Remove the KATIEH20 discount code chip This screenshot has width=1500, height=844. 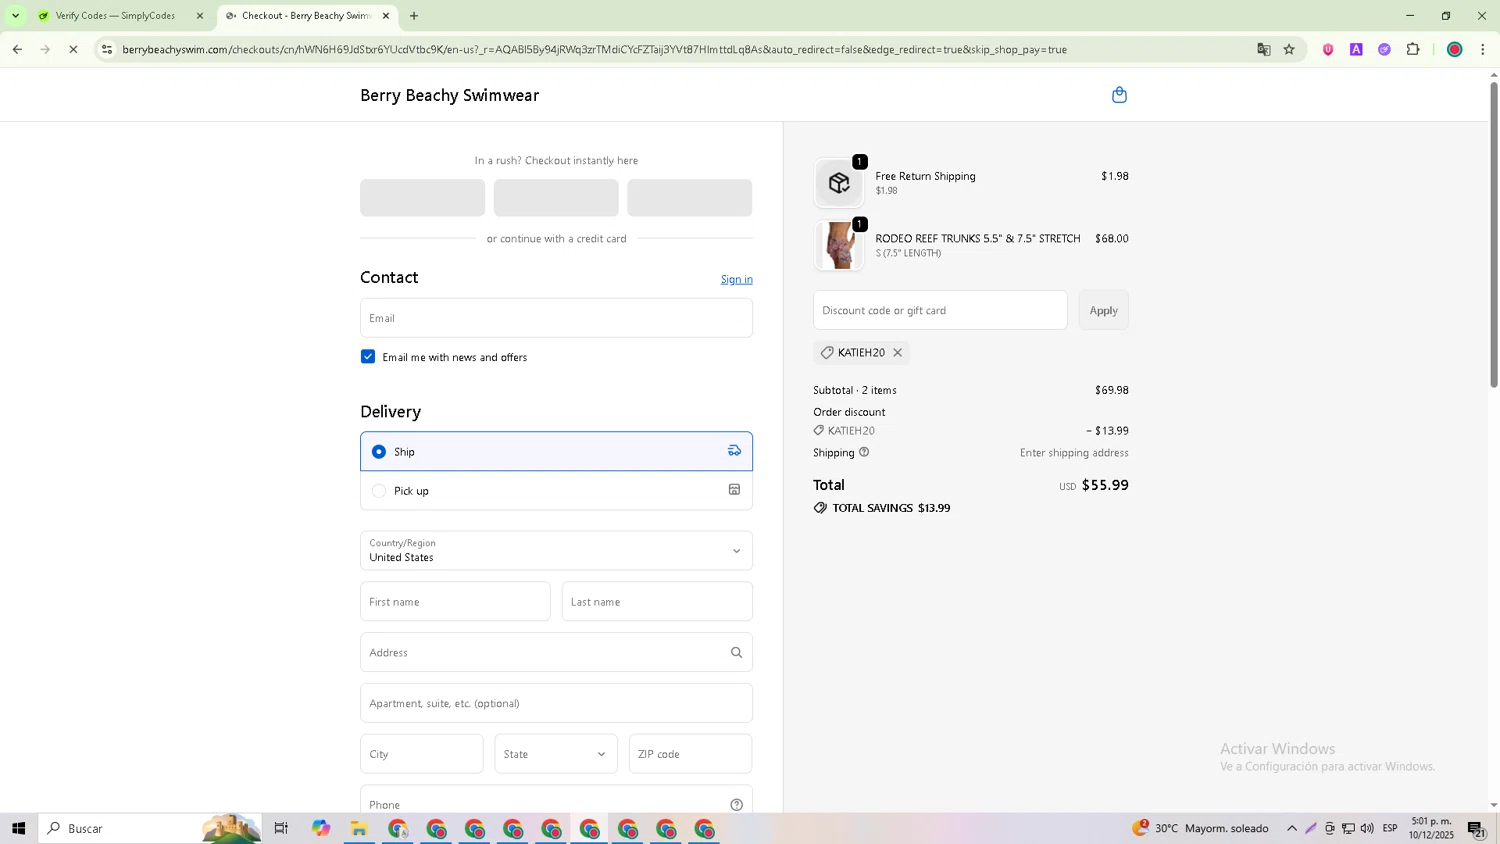897,352
